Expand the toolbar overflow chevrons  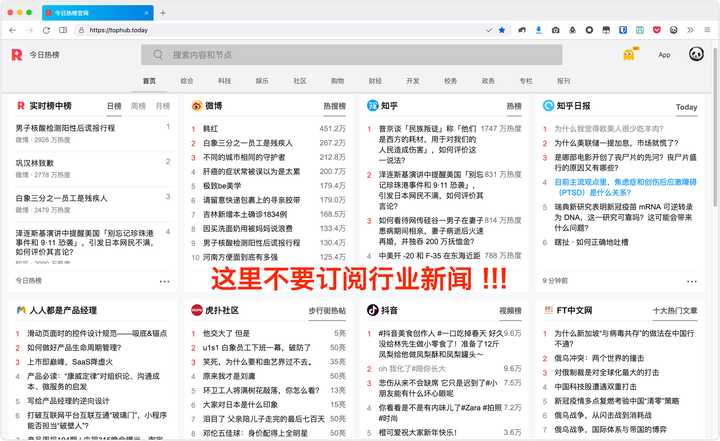[x=690, y=30]
